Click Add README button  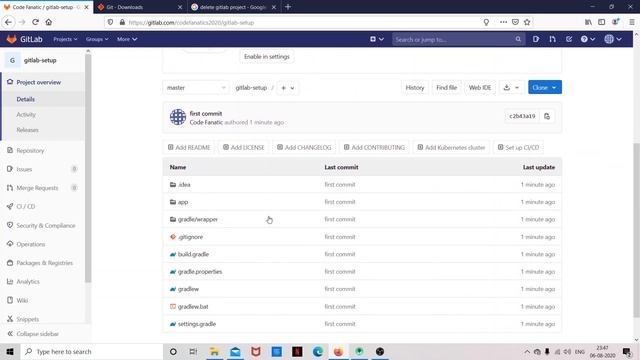pos(189,147)
